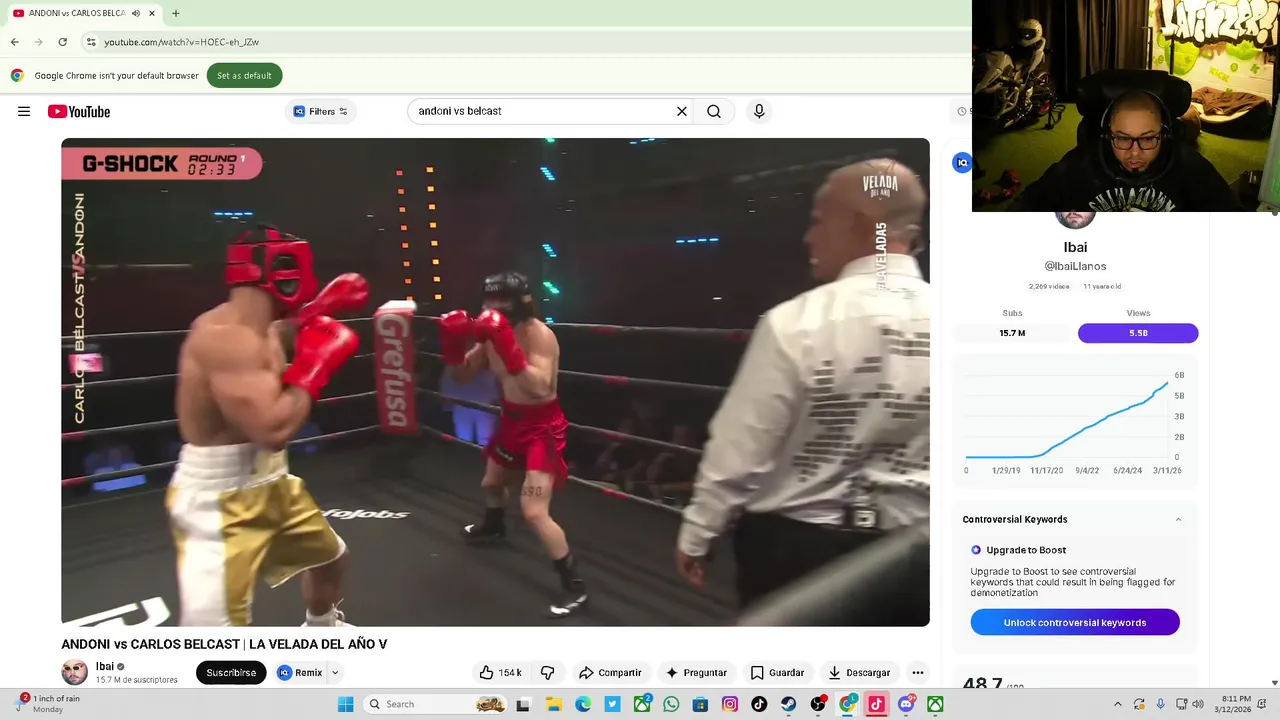Open the weather widget 1 inch of rain
Viewport: 1280px width, 720px height.
pos(48,704)
